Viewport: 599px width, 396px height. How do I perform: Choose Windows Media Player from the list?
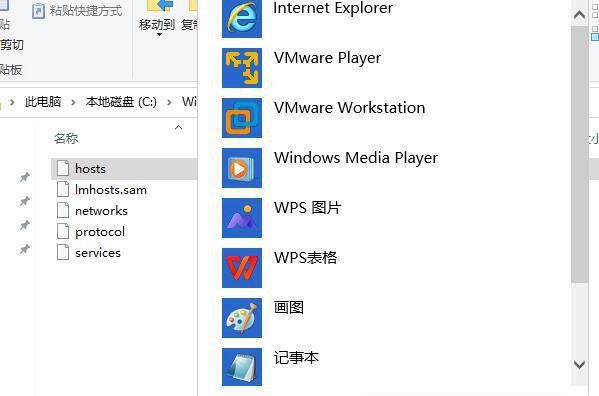coord(356,158)
